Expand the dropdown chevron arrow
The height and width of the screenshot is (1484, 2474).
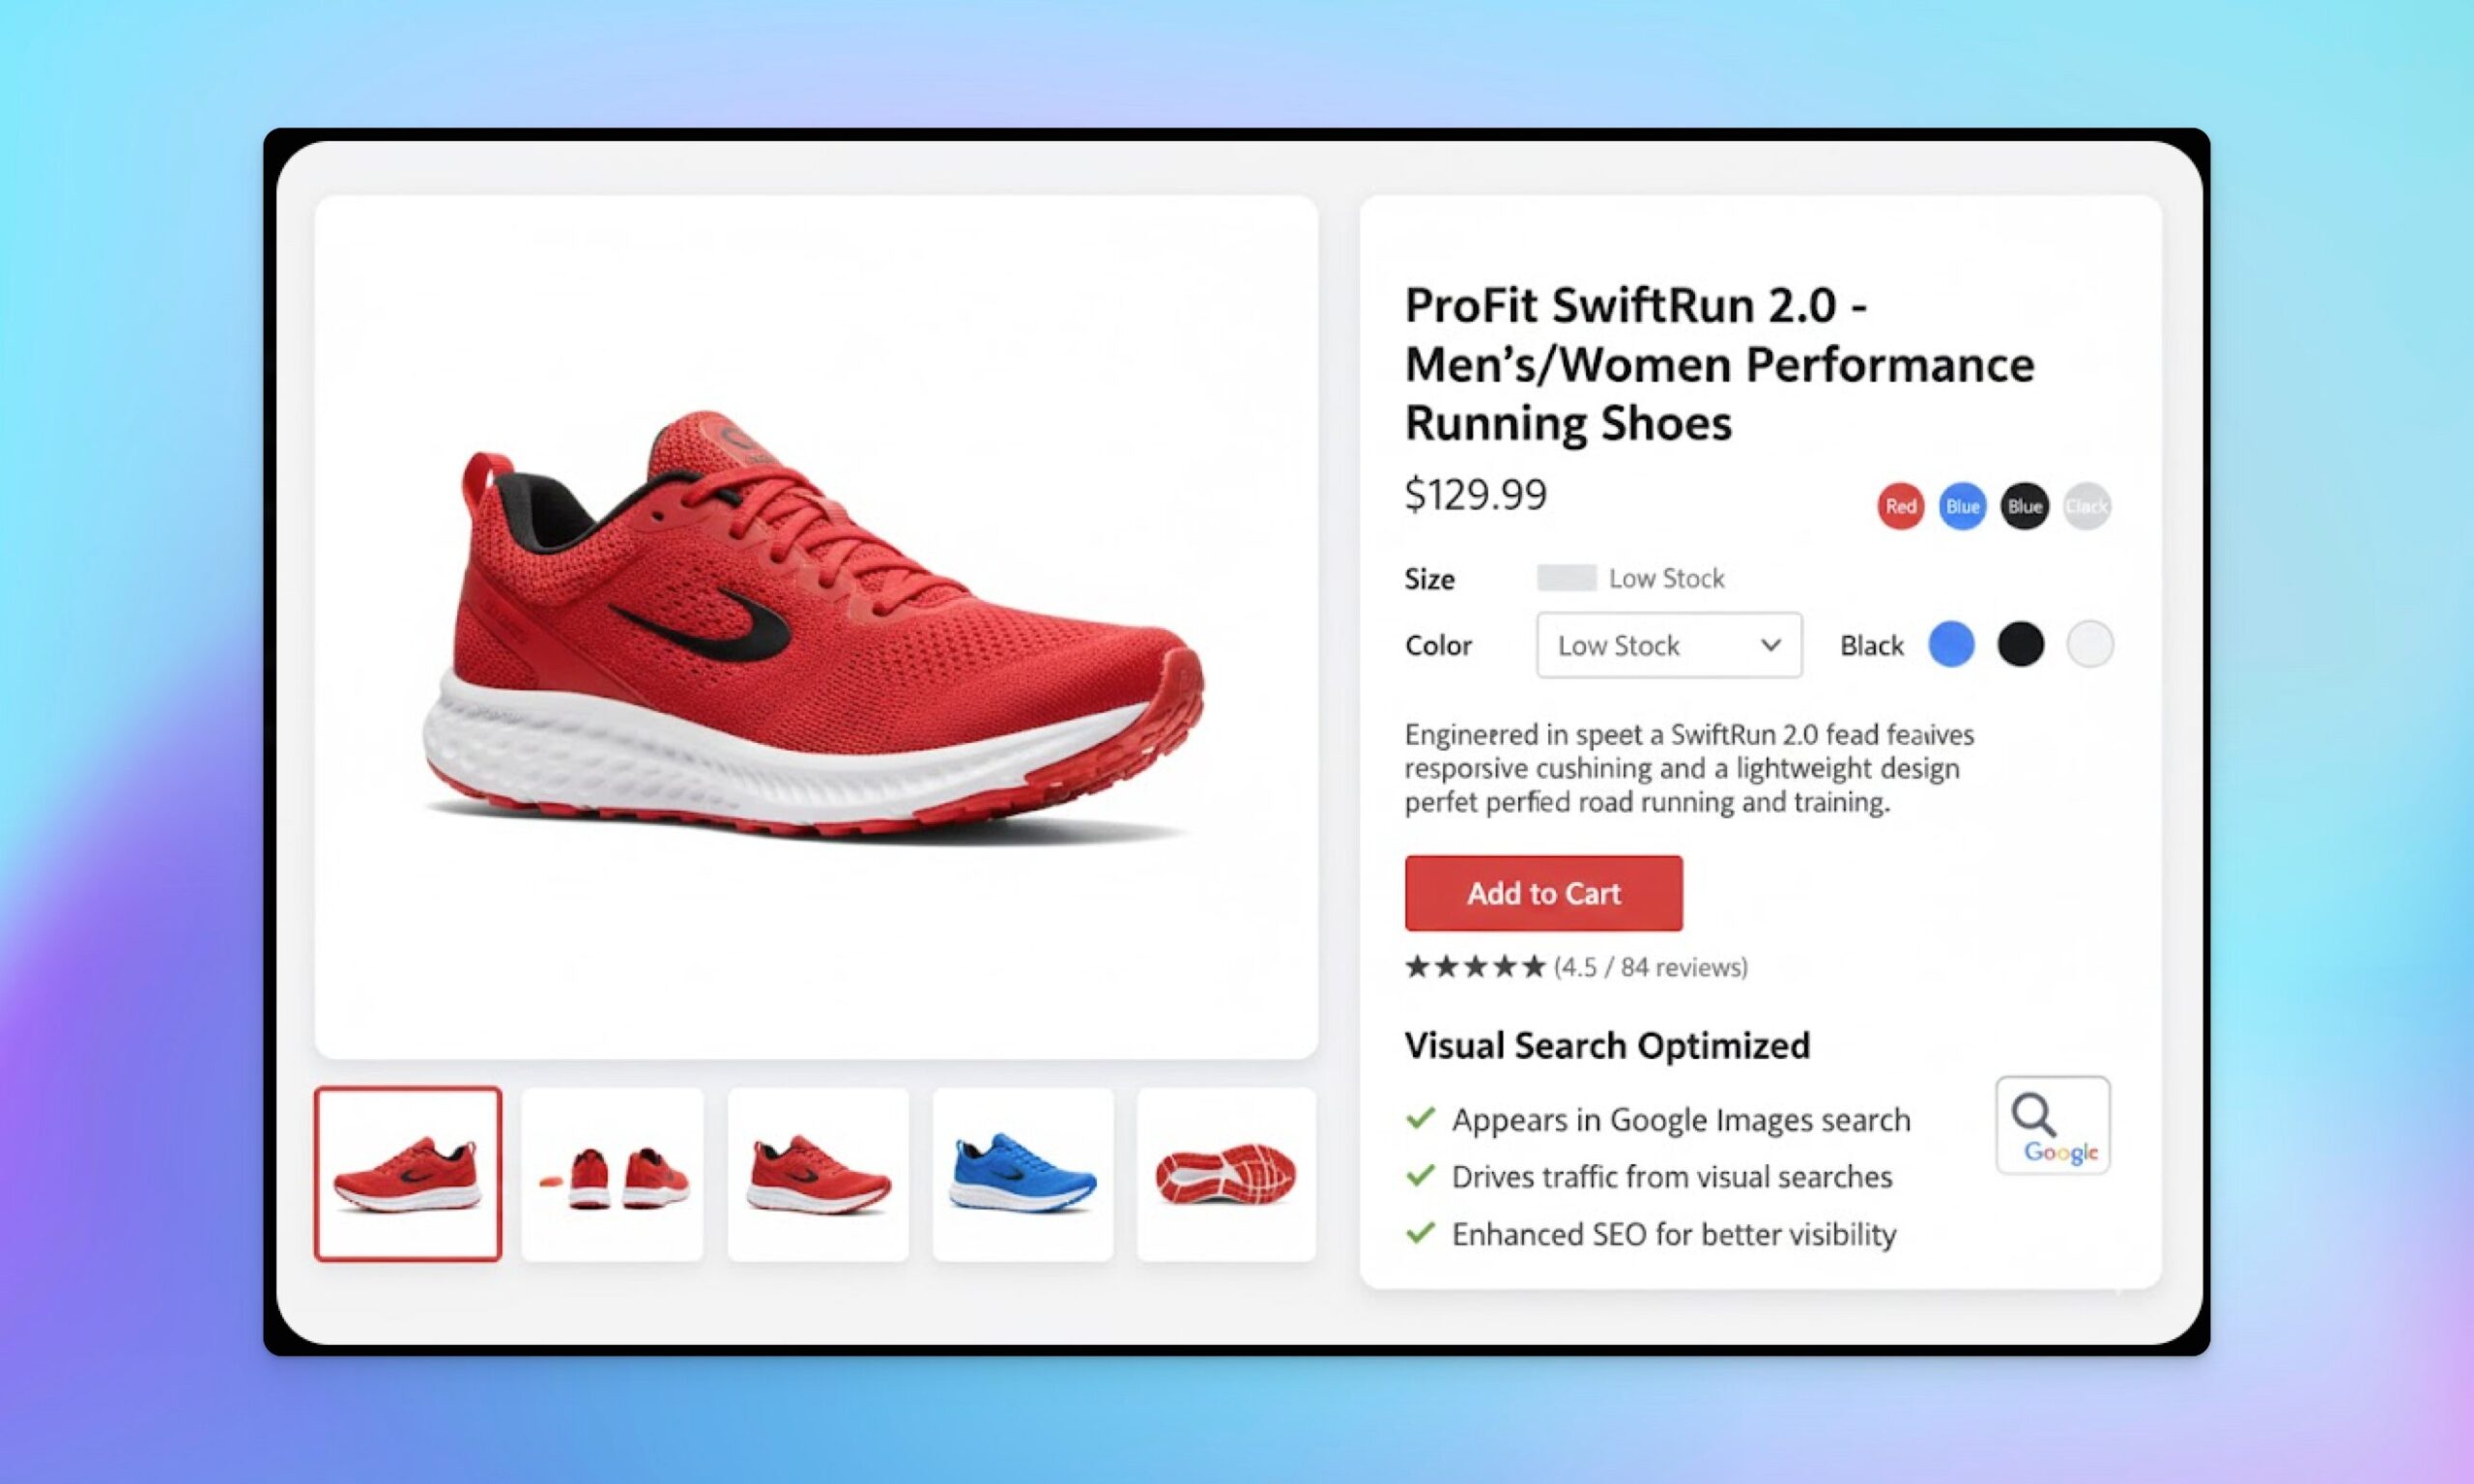(1770, 645)
